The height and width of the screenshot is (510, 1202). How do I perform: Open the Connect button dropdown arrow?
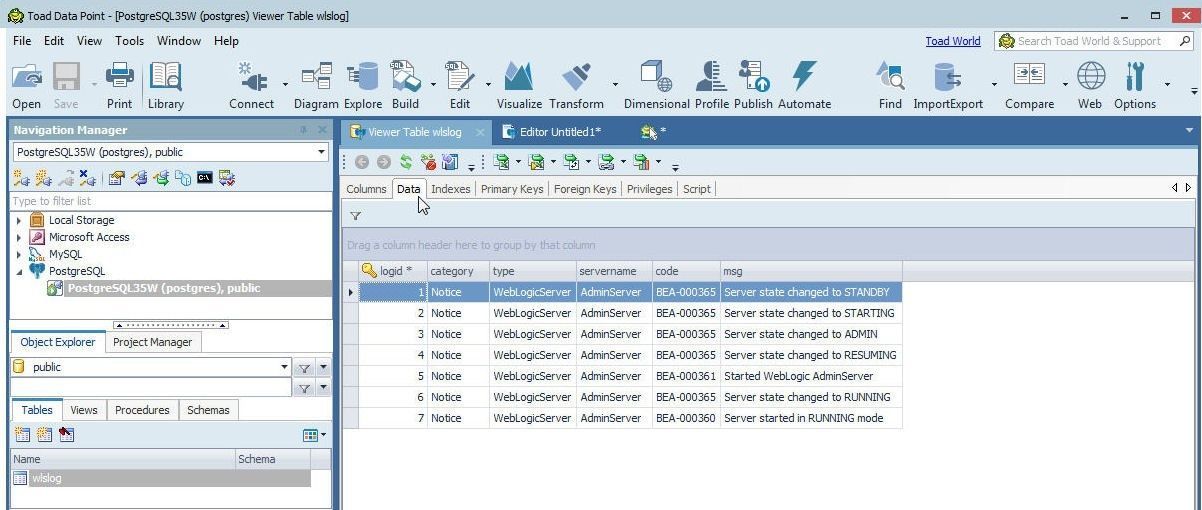(285, 85)
